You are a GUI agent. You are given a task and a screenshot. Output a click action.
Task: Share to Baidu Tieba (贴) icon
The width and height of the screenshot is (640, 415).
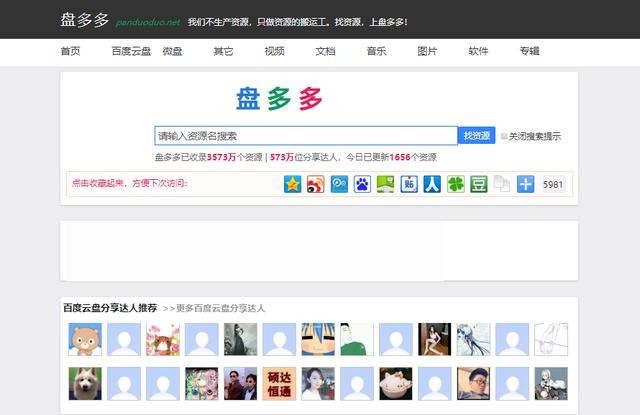pyautogui.click(x=409, y=184)
